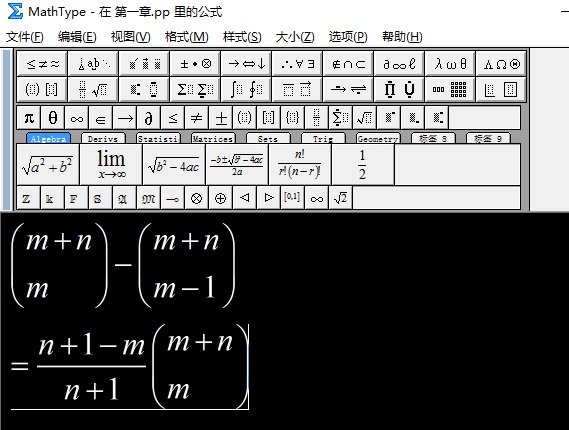Open the 视图(V) menu
Screen dimensions: 569x430
coord(130,37)
